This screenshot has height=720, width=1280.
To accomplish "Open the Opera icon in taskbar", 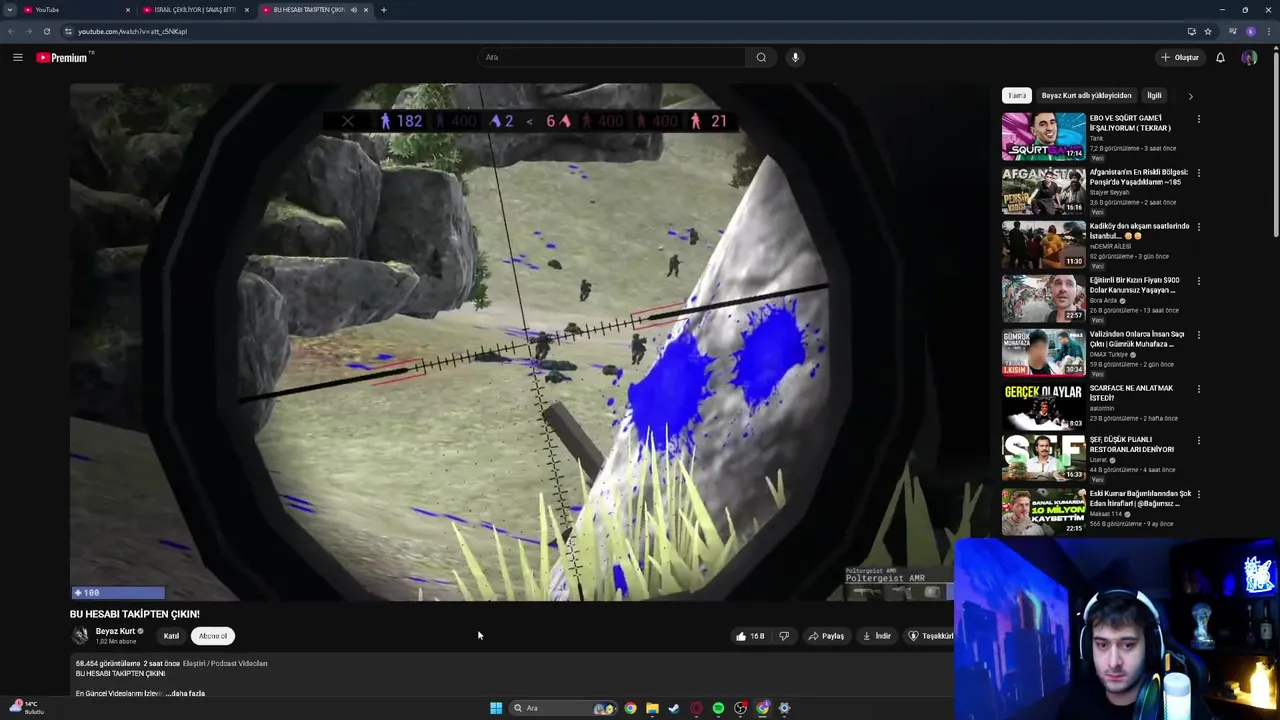I will pyautogui.click(x=696, y=708).
